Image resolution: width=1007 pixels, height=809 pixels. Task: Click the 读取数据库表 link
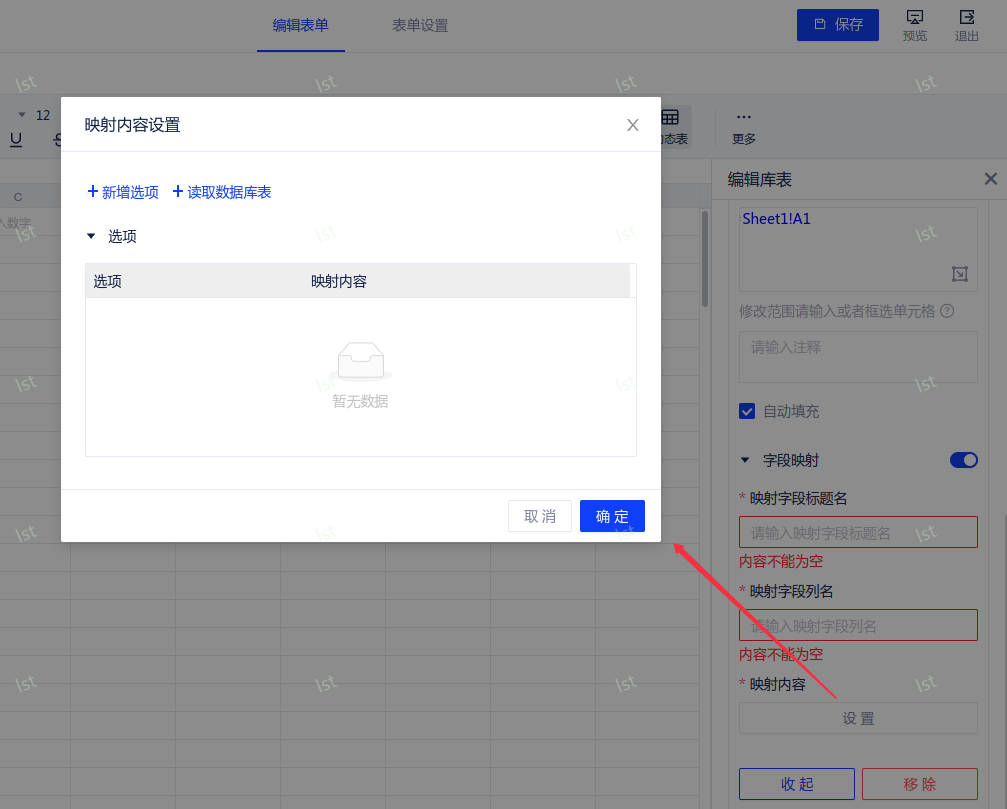point(222,192)
